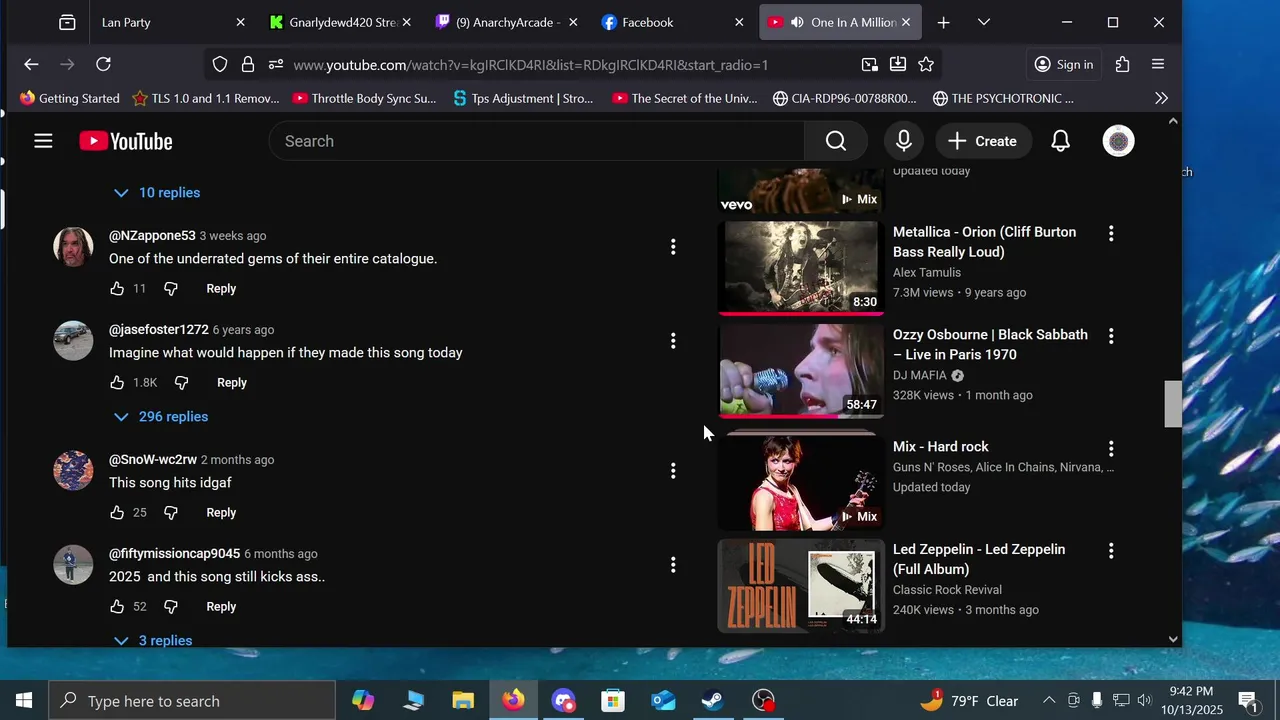Open Firefox application menu

[1158, 64]
